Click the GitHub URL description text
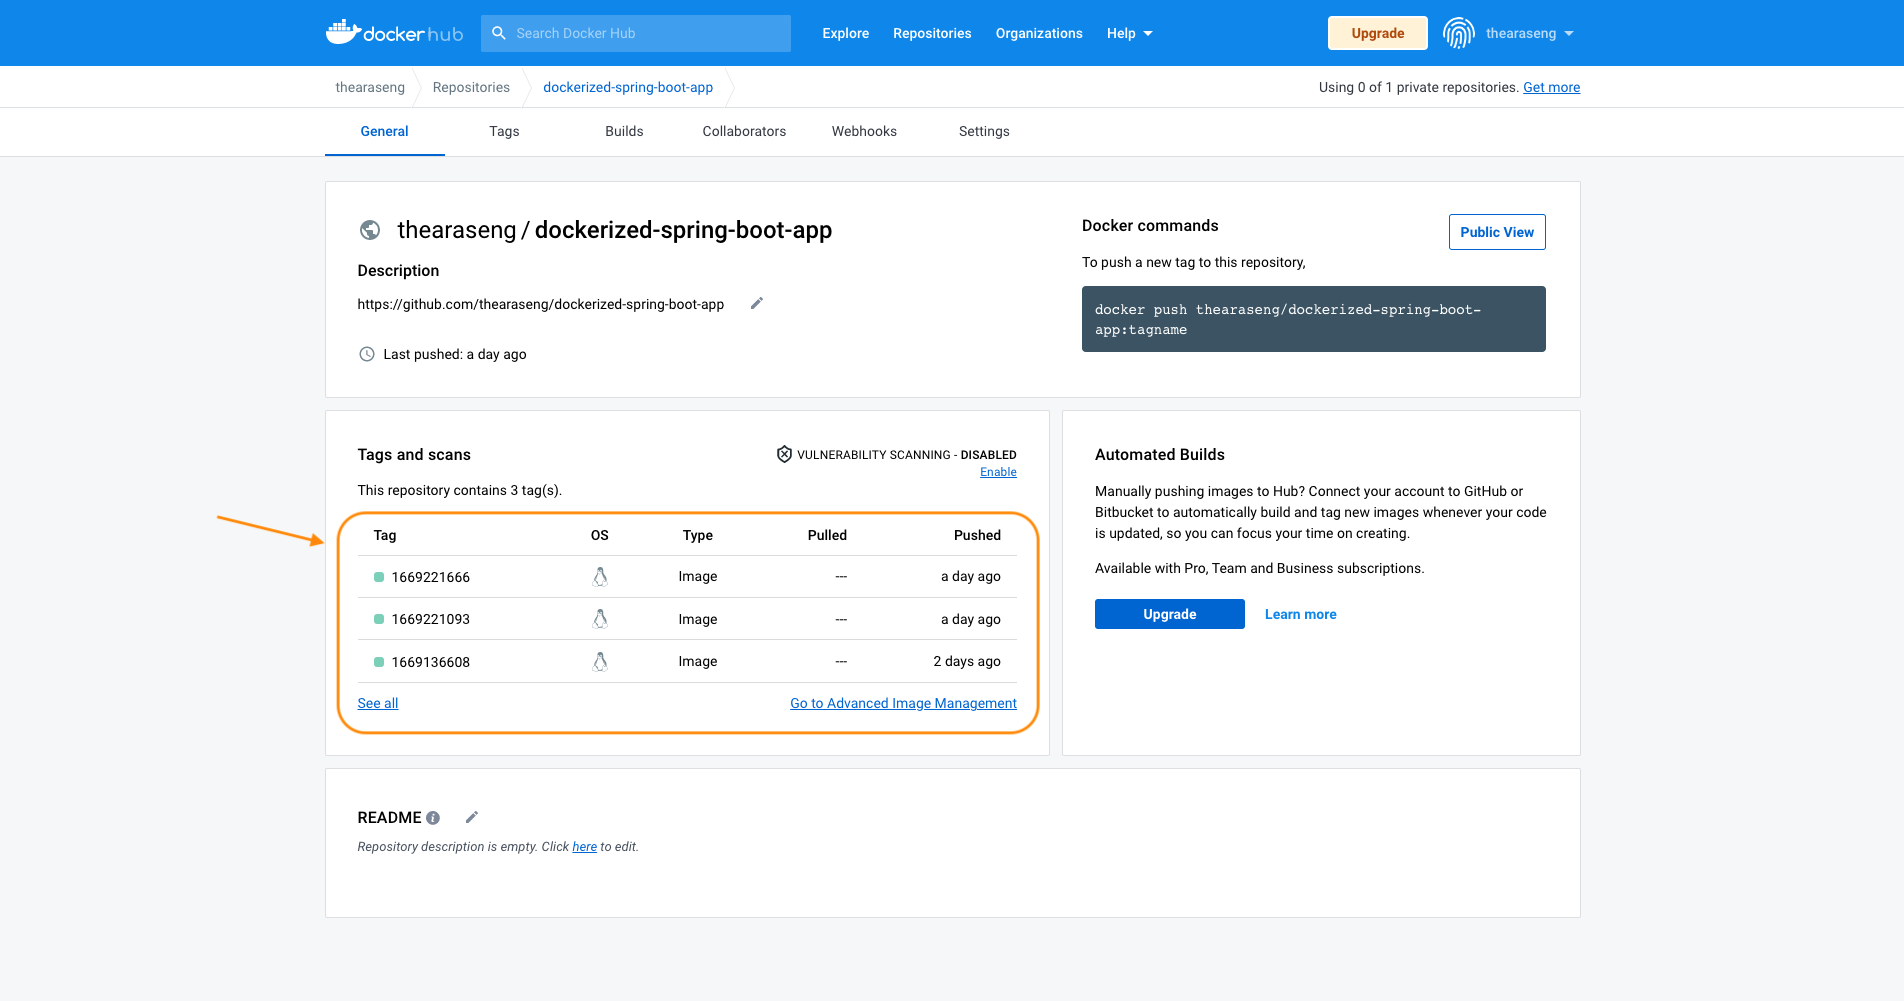 coord(541,304)
